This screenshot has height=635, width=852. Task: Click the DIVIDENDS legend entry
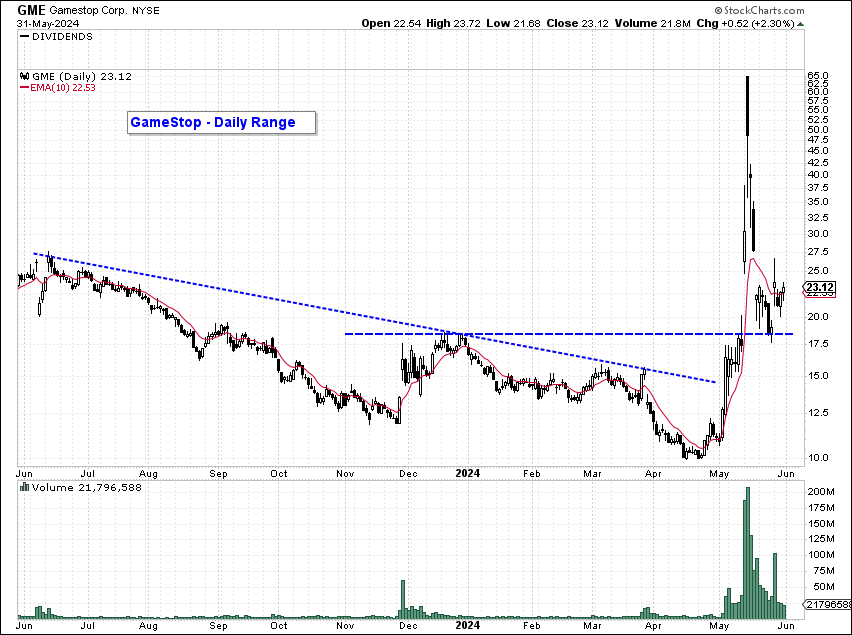[57, 37]
